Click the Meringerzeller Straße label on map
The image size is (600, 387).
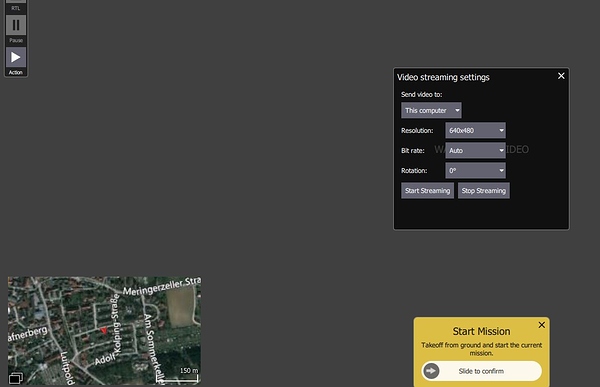click(161, 287)
